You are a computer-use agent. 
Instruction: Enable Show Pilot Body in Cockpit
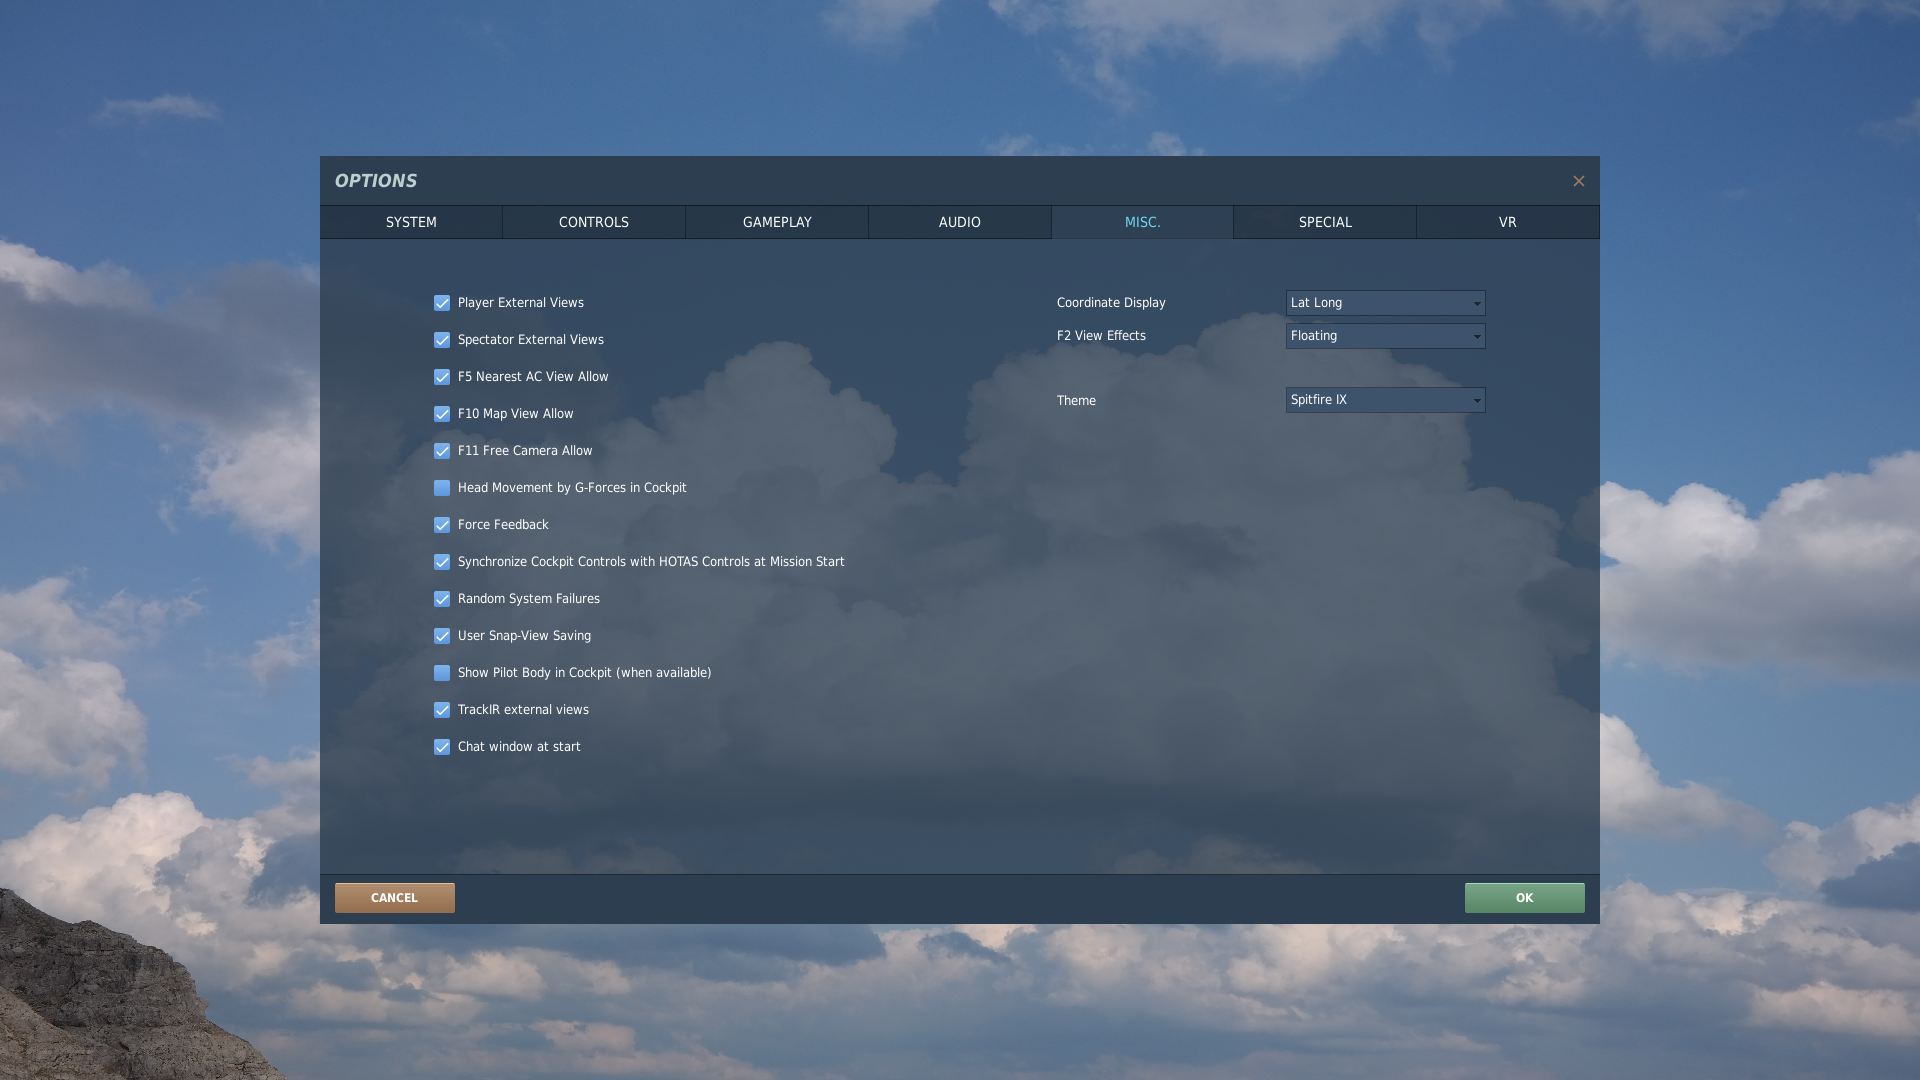point(442,673)
